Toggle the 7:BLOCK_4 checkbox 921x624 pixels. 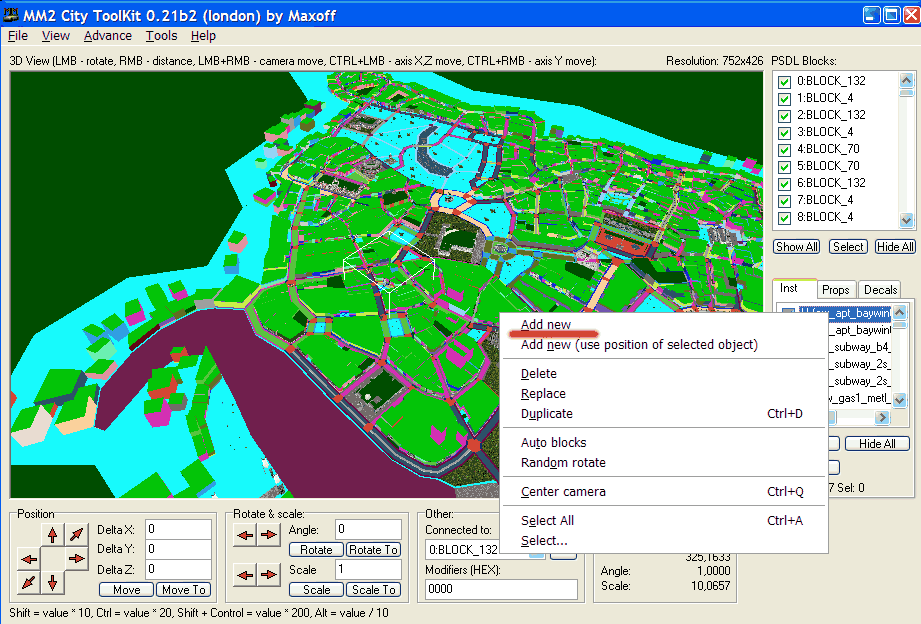(x=785, y=200)
